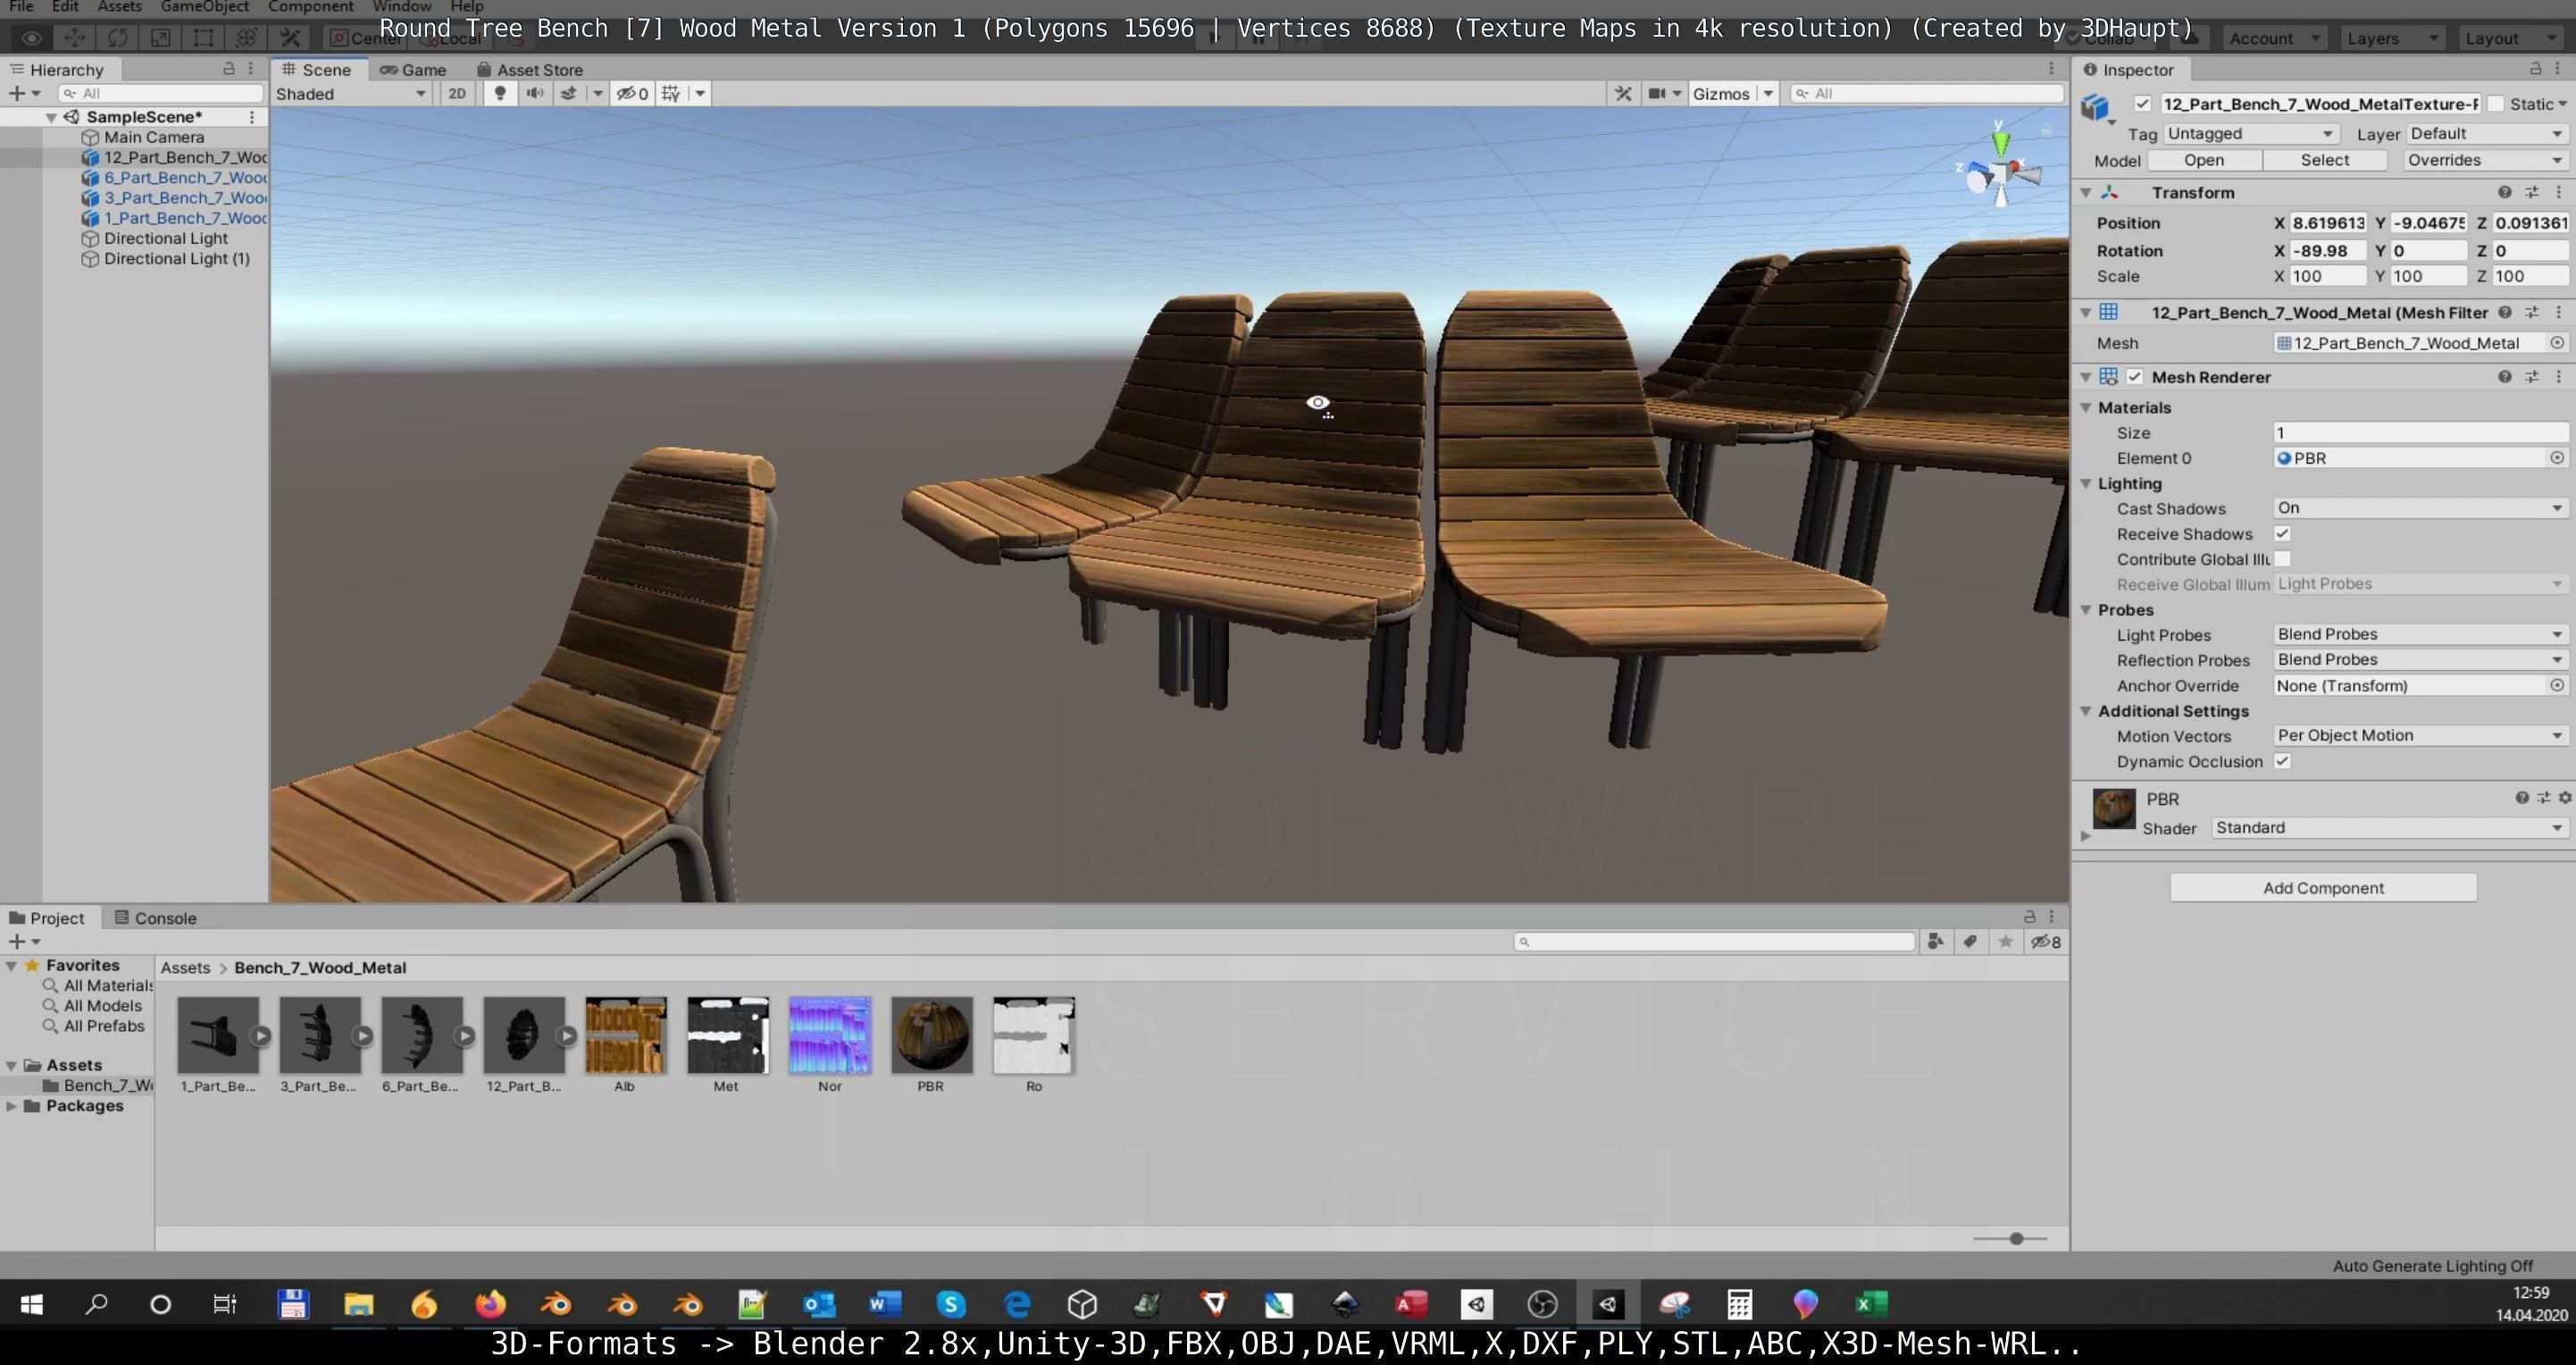Select Directional Light (1) in Hierarchy
This screenshot has height=1365, width=2576.
[x=165, y=259]
